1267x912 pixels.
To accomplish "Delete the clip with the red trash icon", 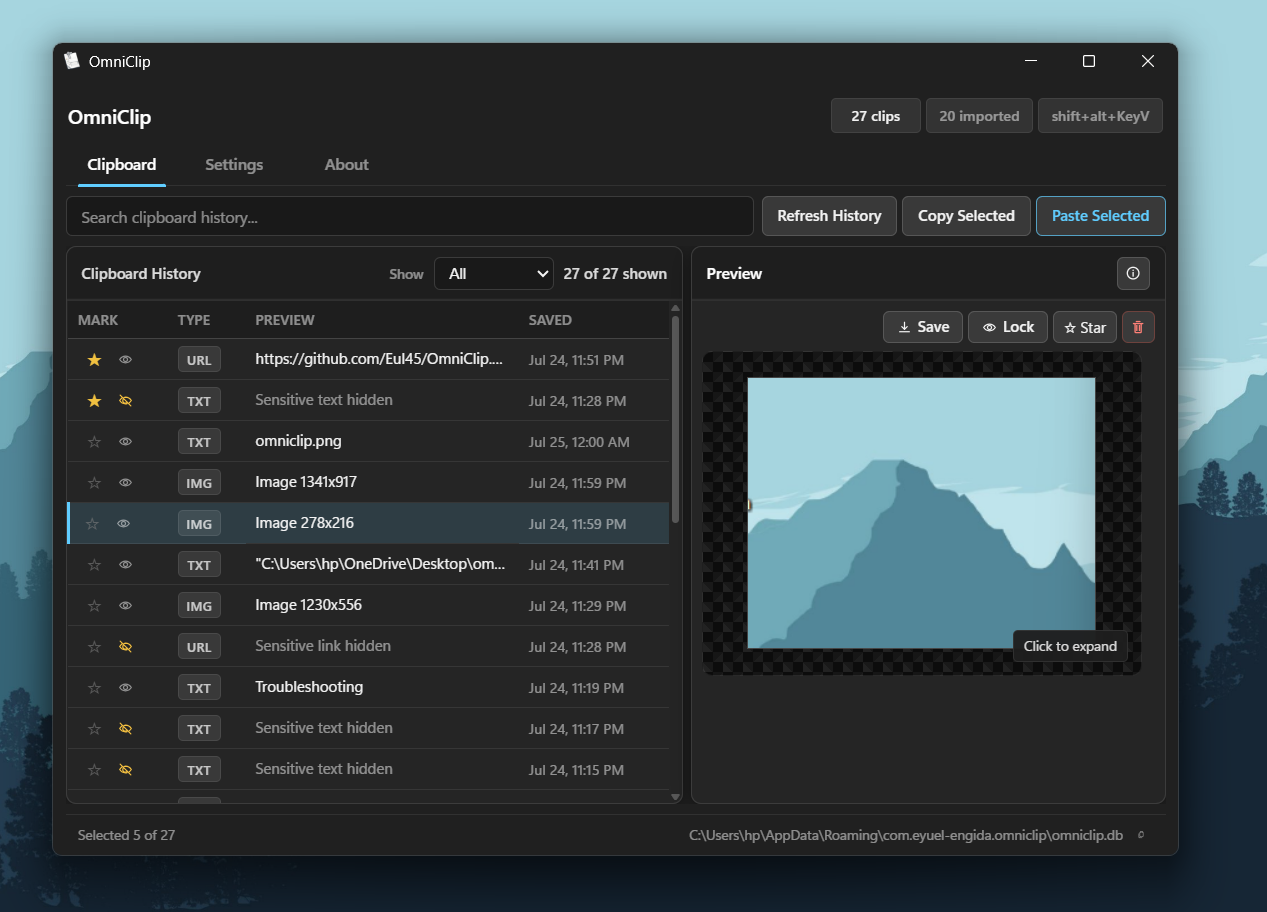I will [x=1138, y=327].
